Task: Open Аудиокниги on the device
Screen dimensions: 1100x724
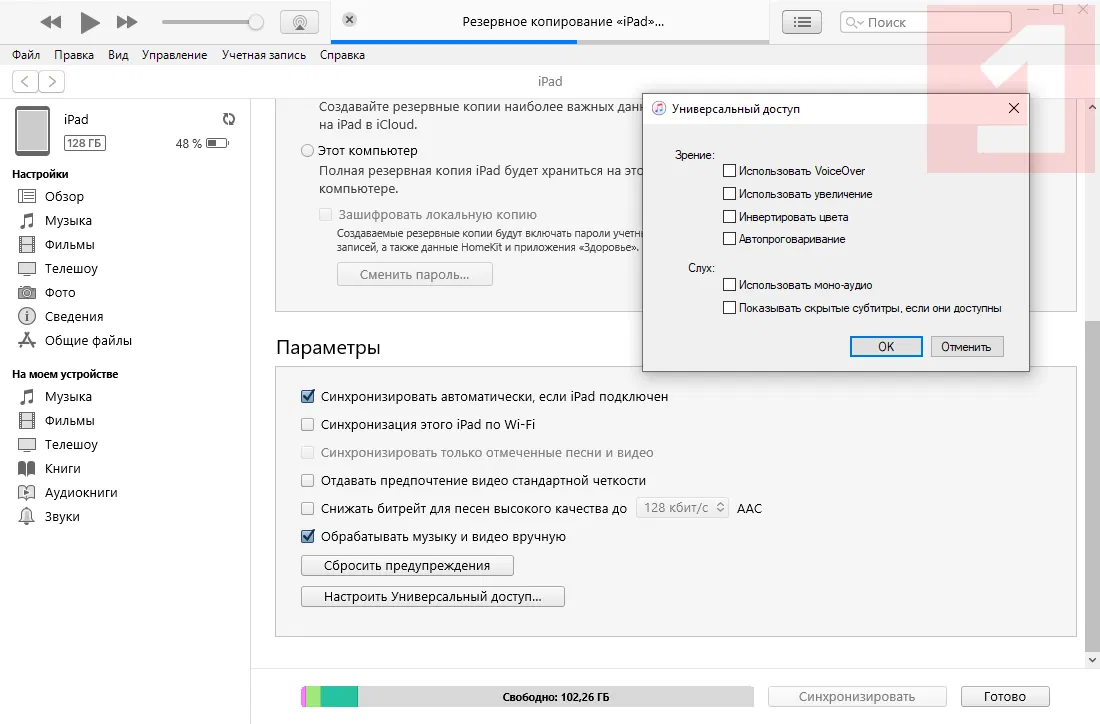Action: pos(81,492)
